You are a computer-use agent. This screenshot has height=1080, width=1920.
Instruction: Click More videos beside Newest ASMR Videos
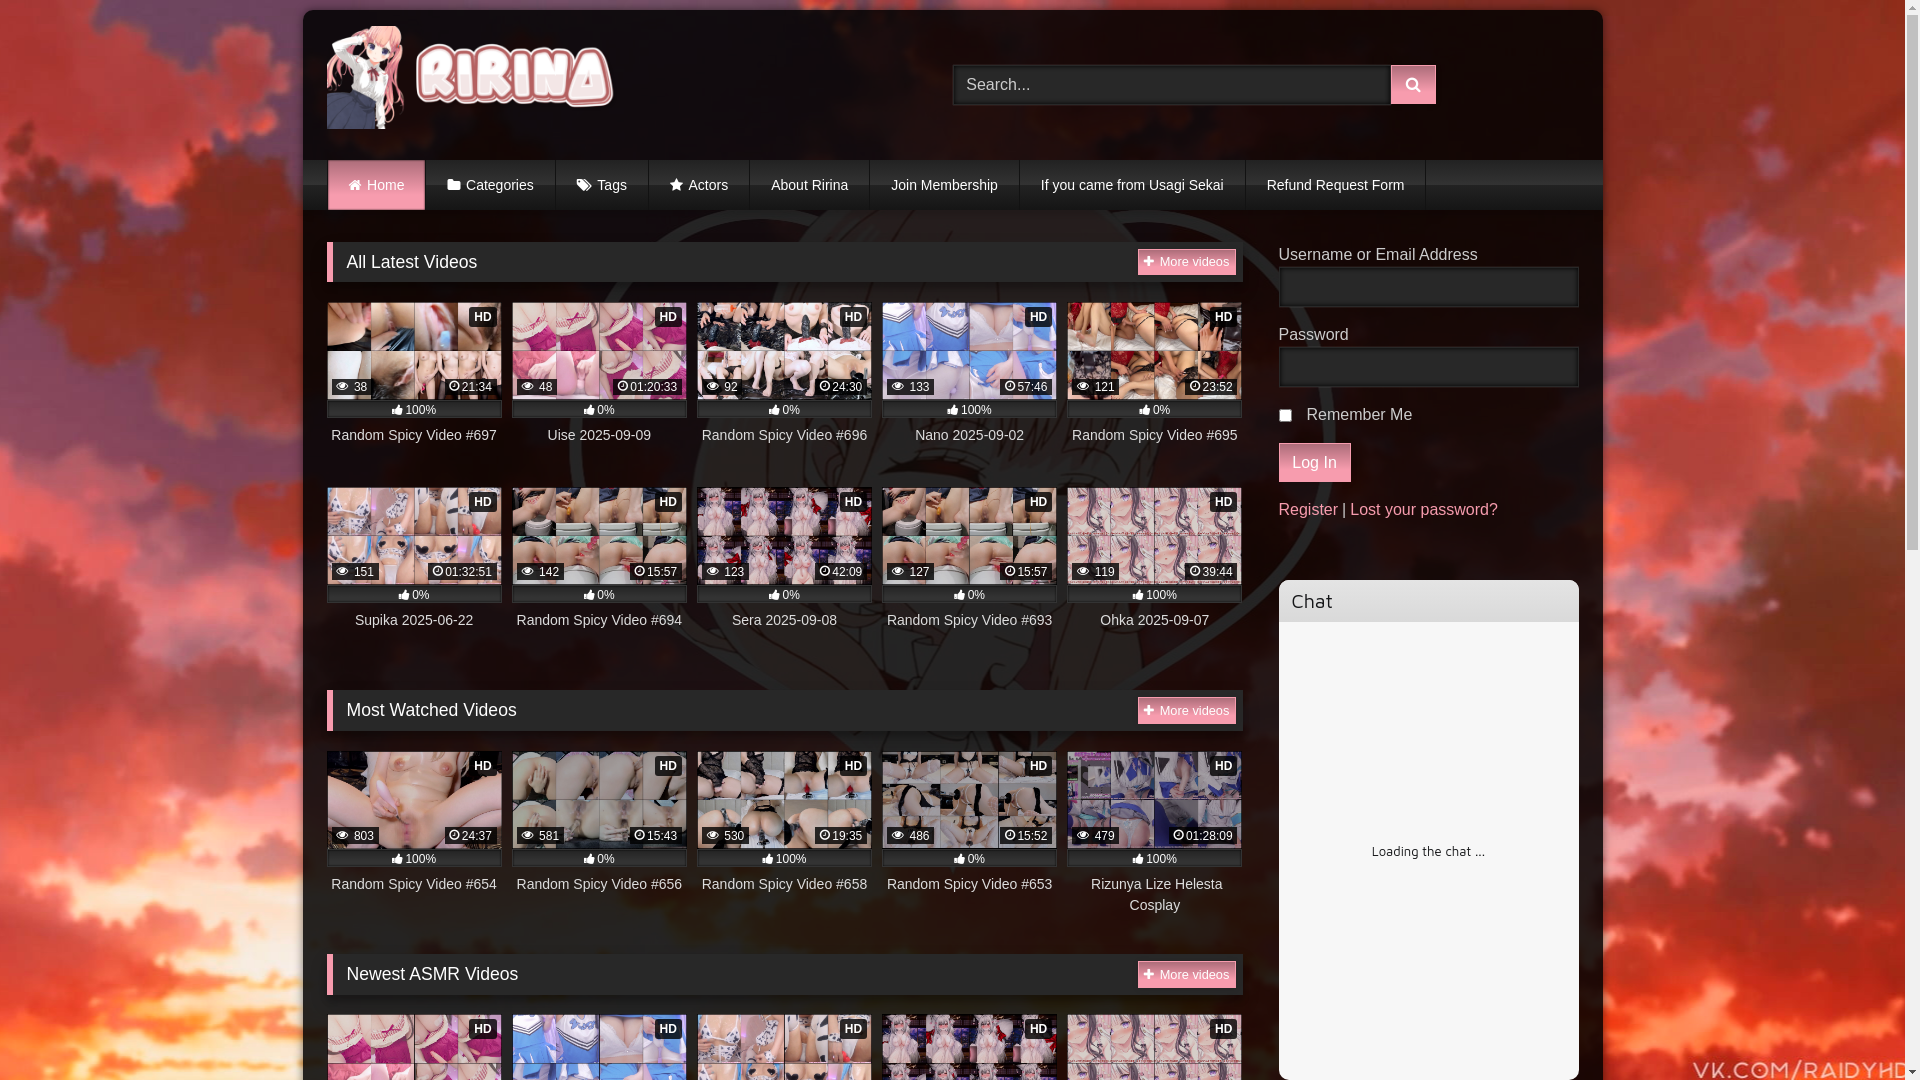tap(1186, 975)
